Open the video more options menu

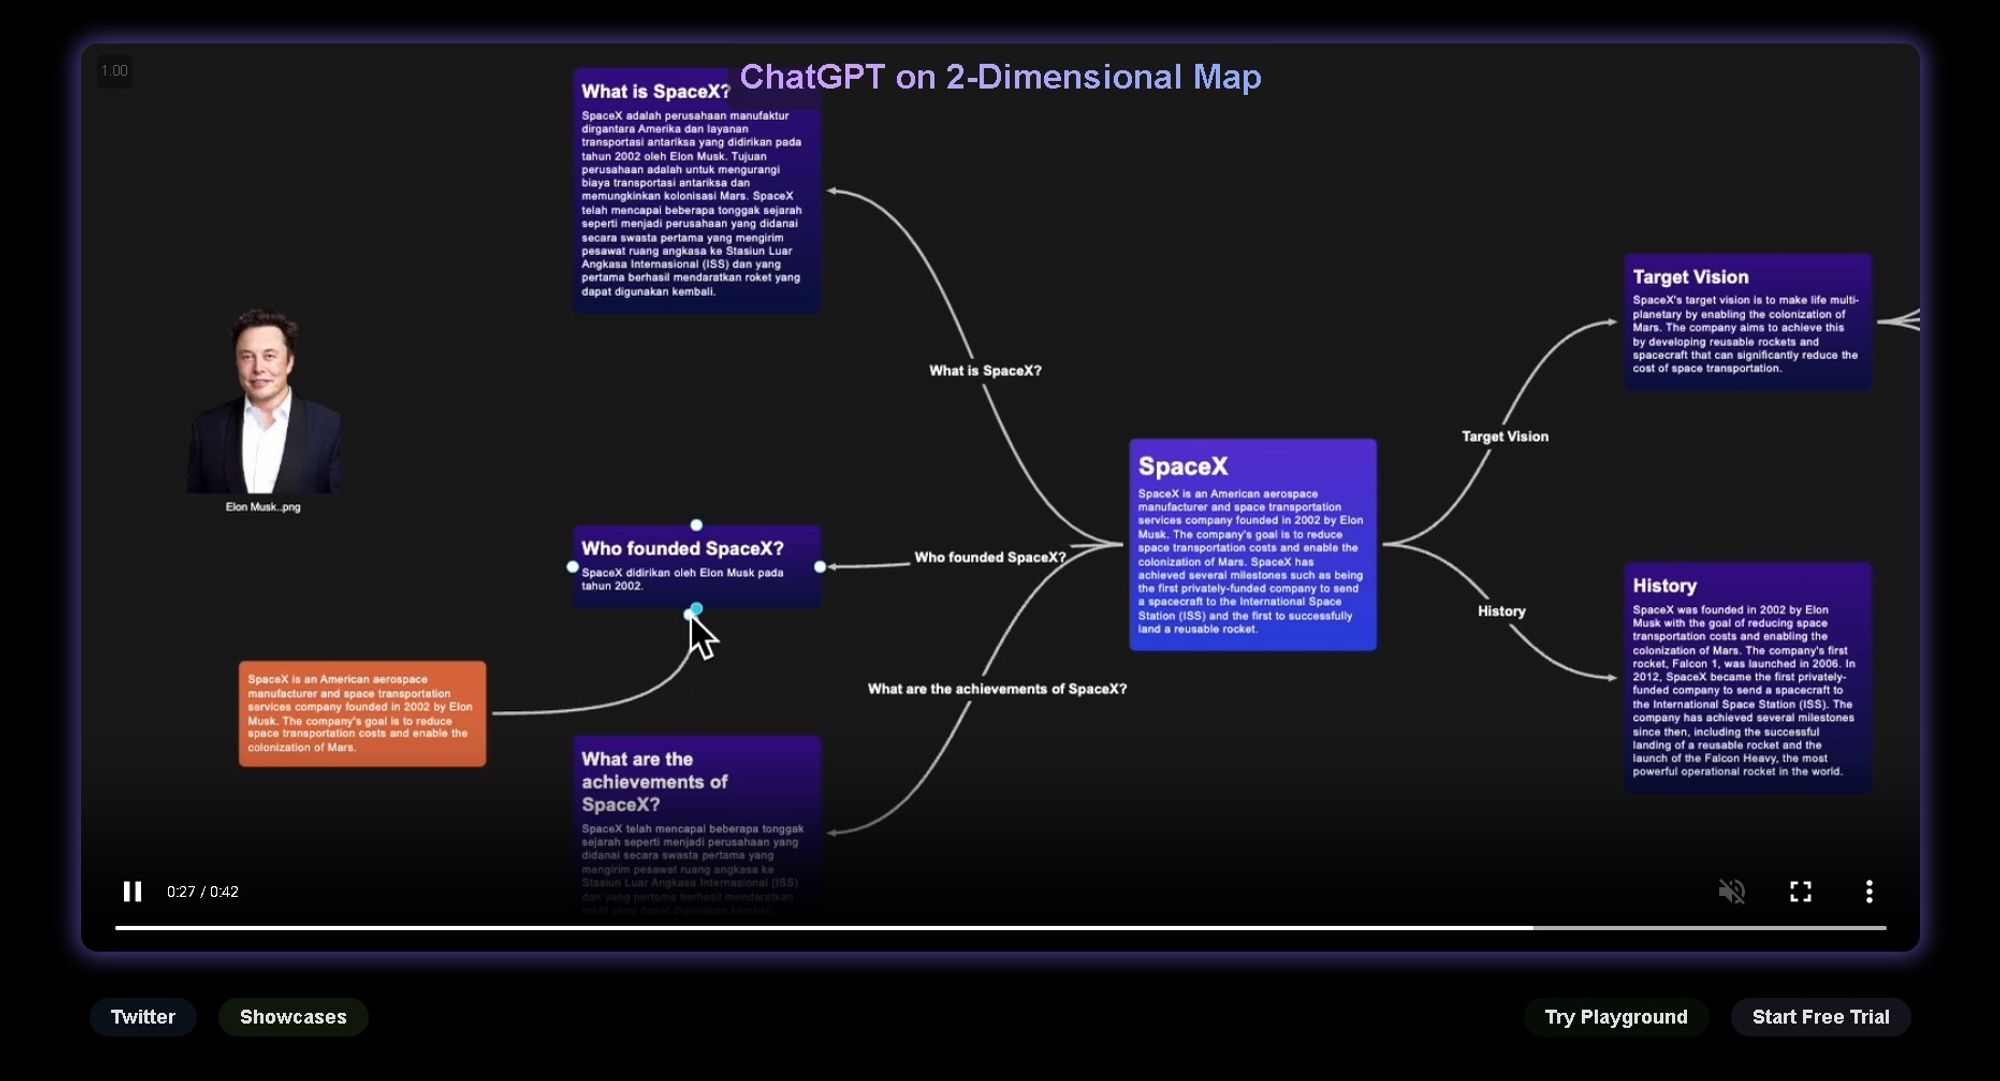coord(1869,891)
